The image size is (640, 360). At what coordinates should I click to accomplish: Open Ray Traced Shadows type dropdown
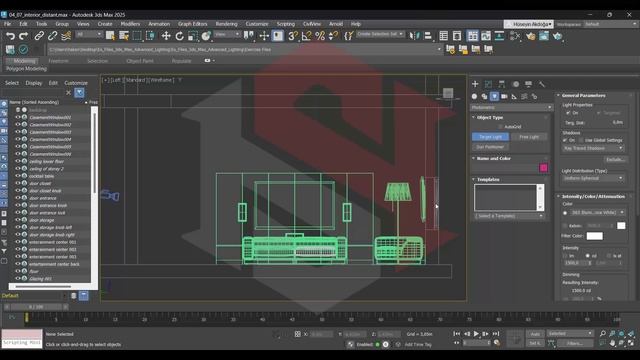pyautogui.click(x=593, y=148)
